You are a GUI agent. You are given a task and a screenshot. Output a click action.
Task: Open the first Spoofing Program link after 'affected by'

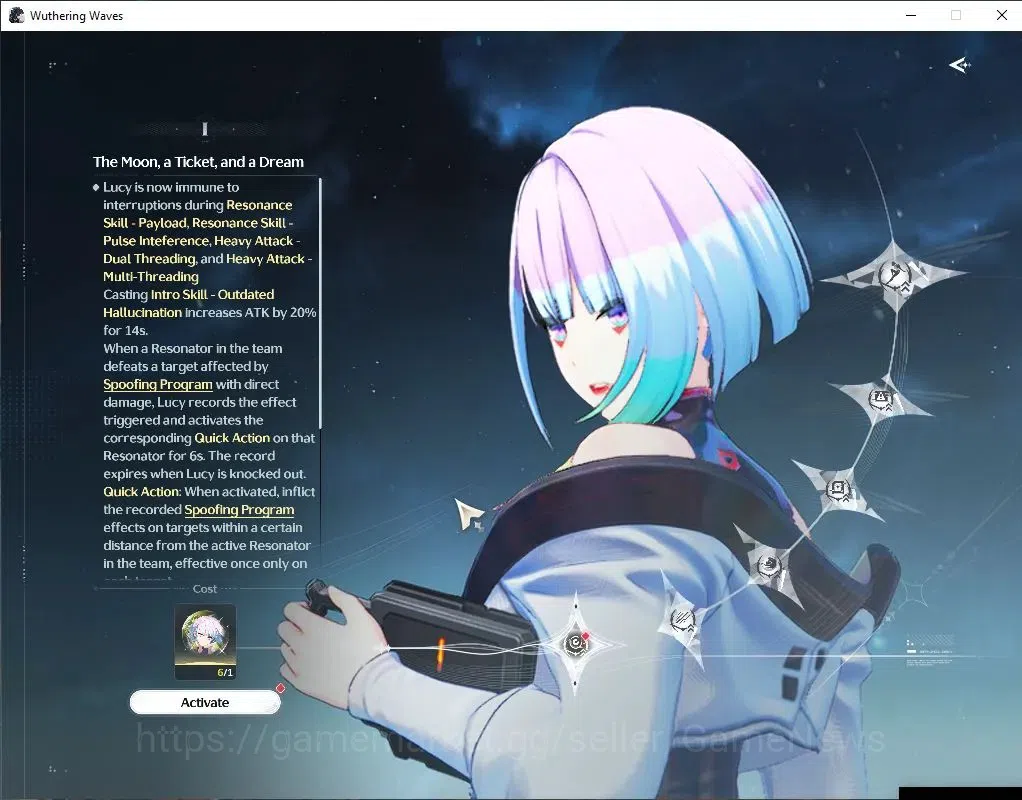click(x=158, y=385)
